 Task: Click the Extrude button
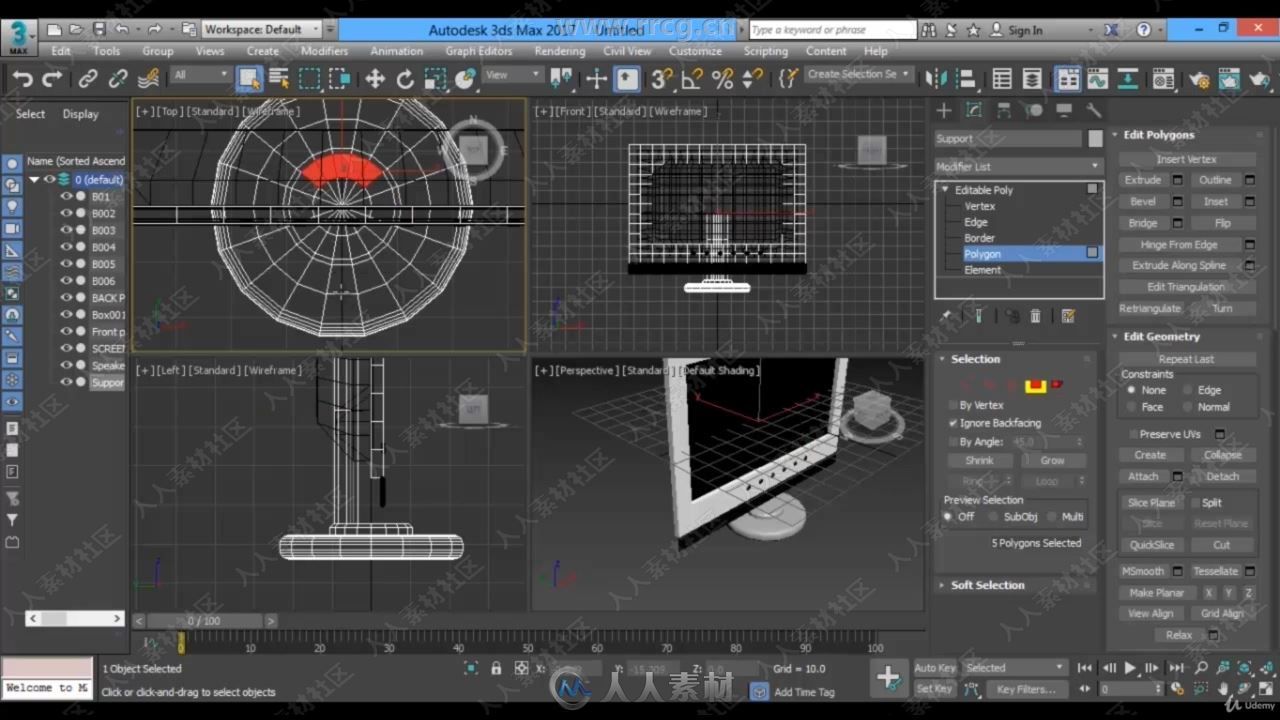(1143, 180)
